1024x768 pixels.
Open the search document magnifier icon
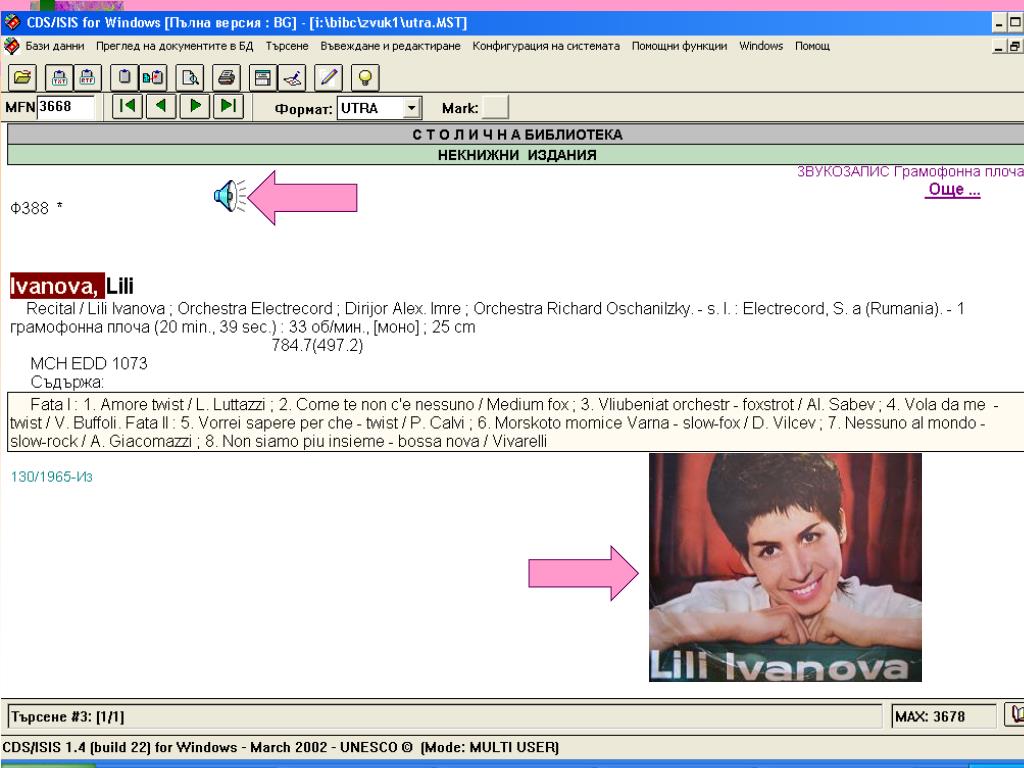pyautogui.click(x=190, y=78)
